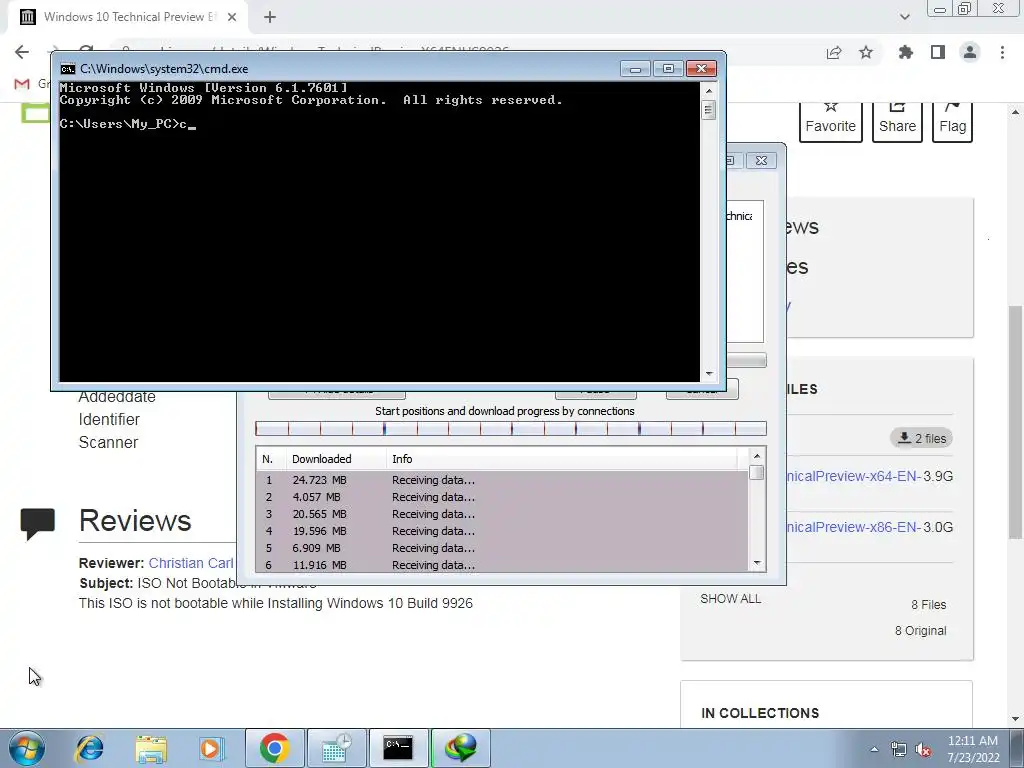Click the Windows Start orb
The height and width of the screenshot is (768, 1024).
pos(27,748)
